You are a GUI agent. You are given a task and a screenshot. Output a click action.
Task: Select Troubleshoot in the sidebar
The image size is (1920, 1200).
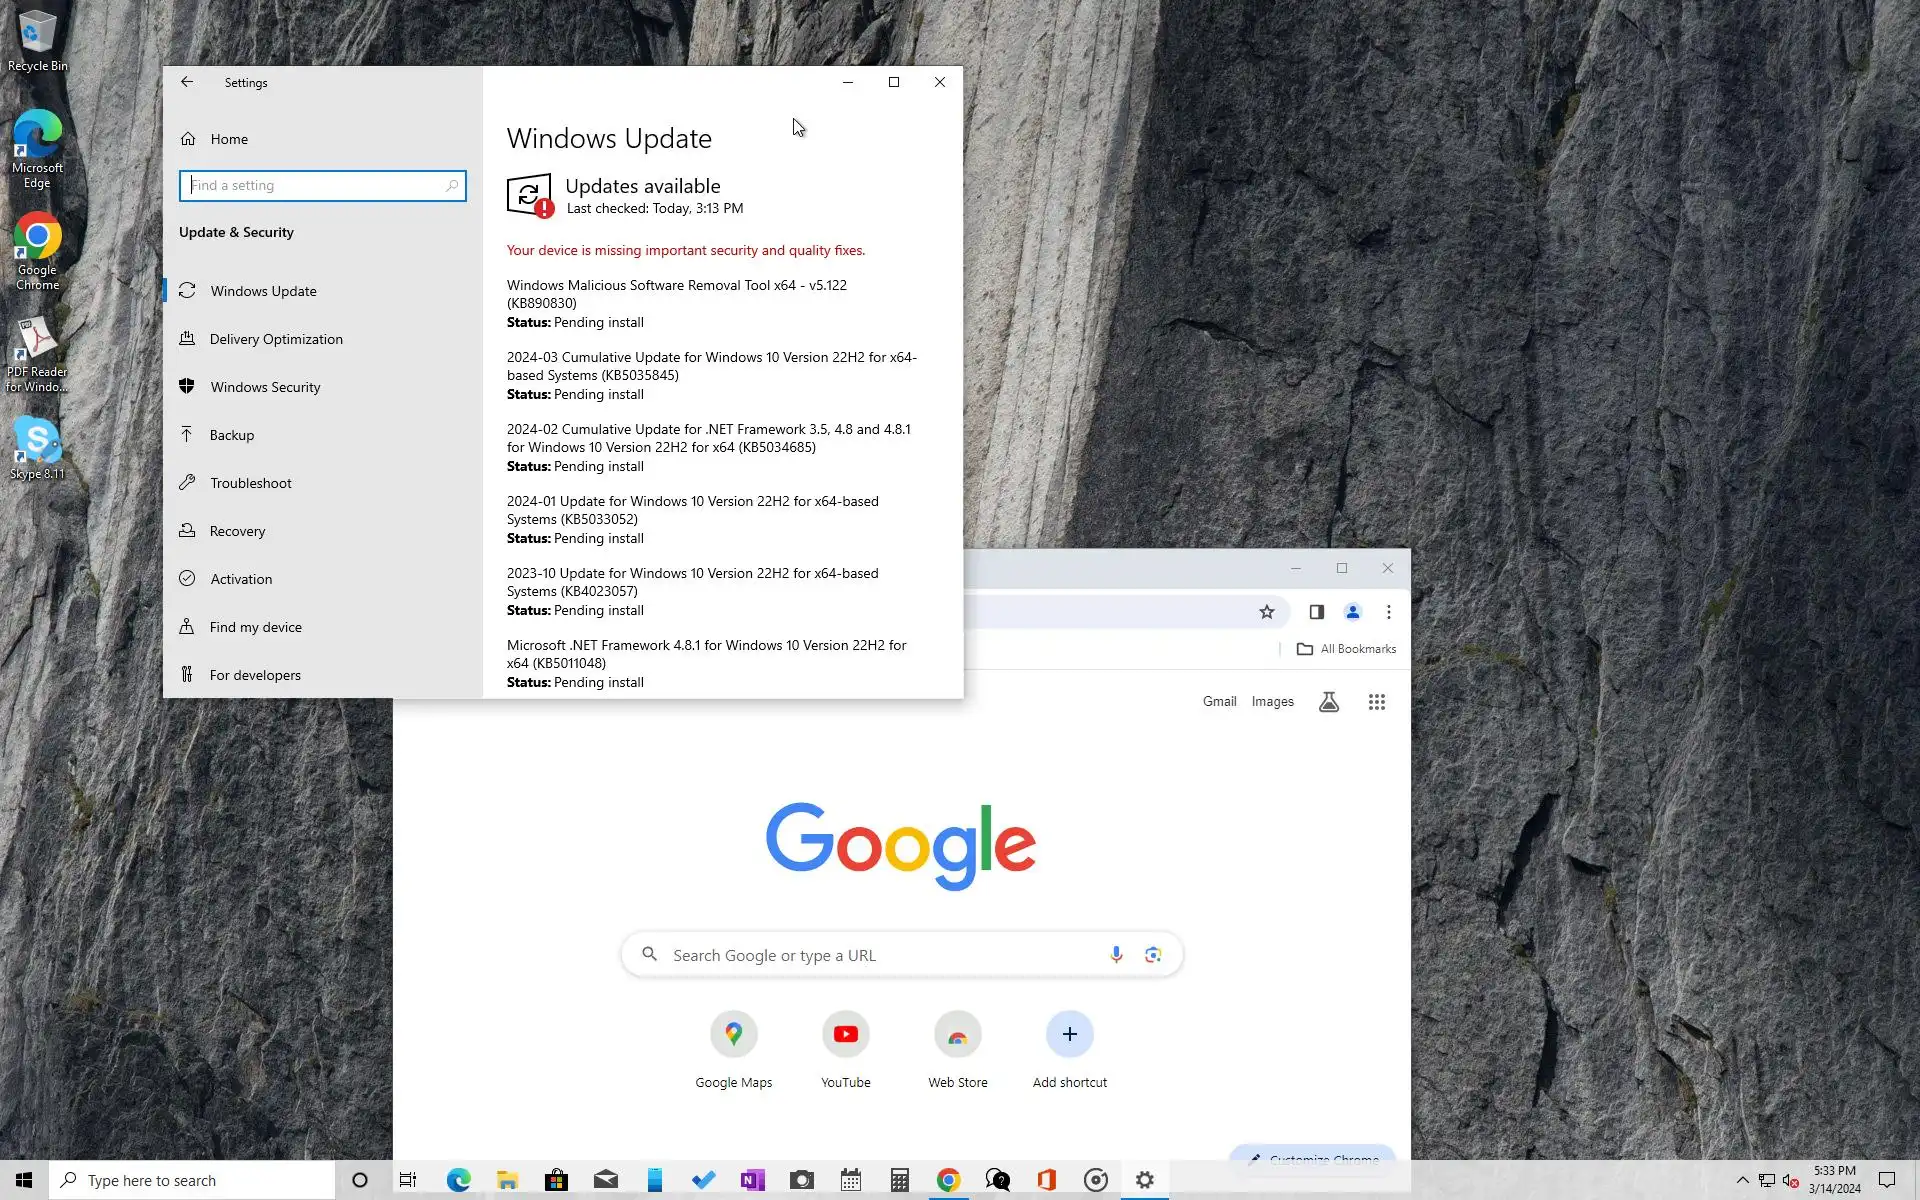[250, 483]
